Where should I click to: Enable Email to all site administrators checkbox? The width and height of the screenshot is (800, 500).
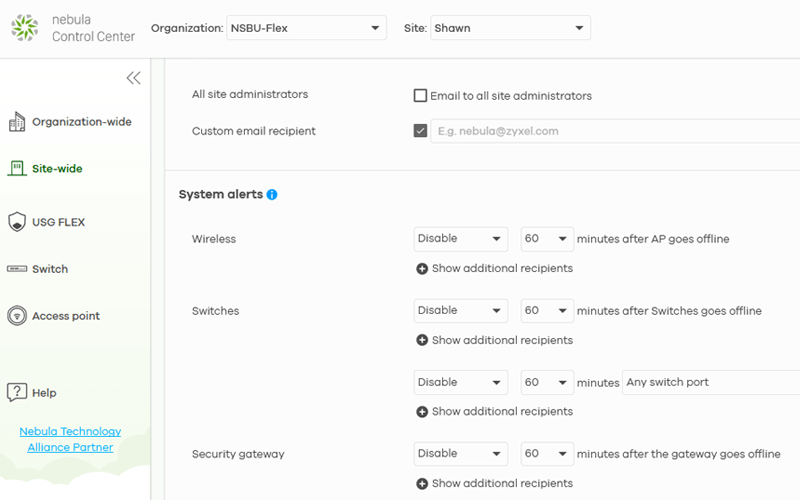pyautogui.click(x=420, y=95)
